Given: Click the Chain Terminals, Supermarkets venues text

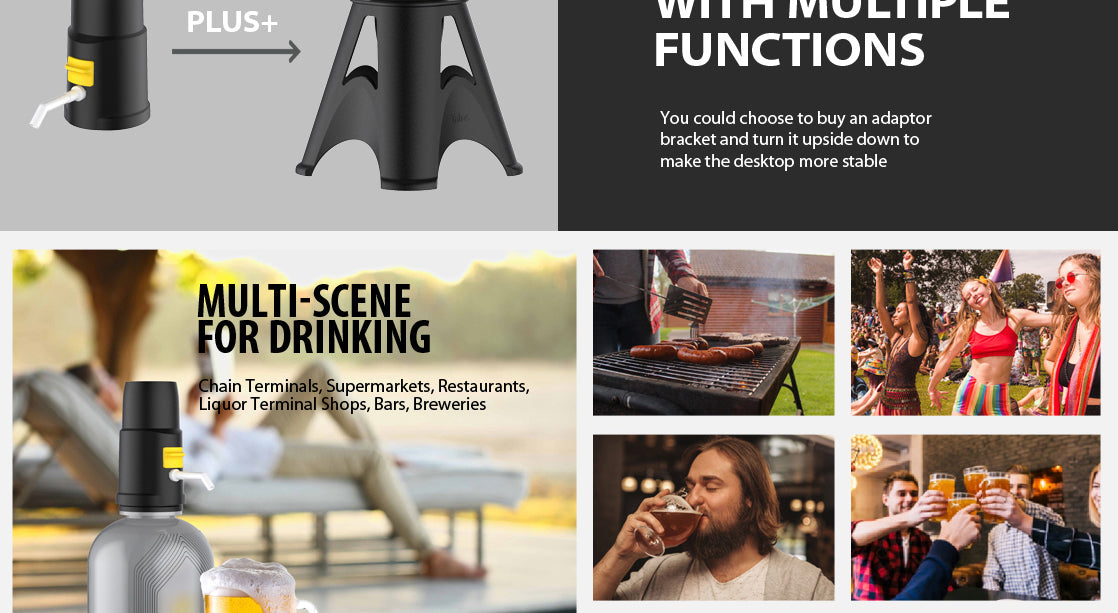Looking at the screenshot, I should pyautogui.click(x=364, y=395).
